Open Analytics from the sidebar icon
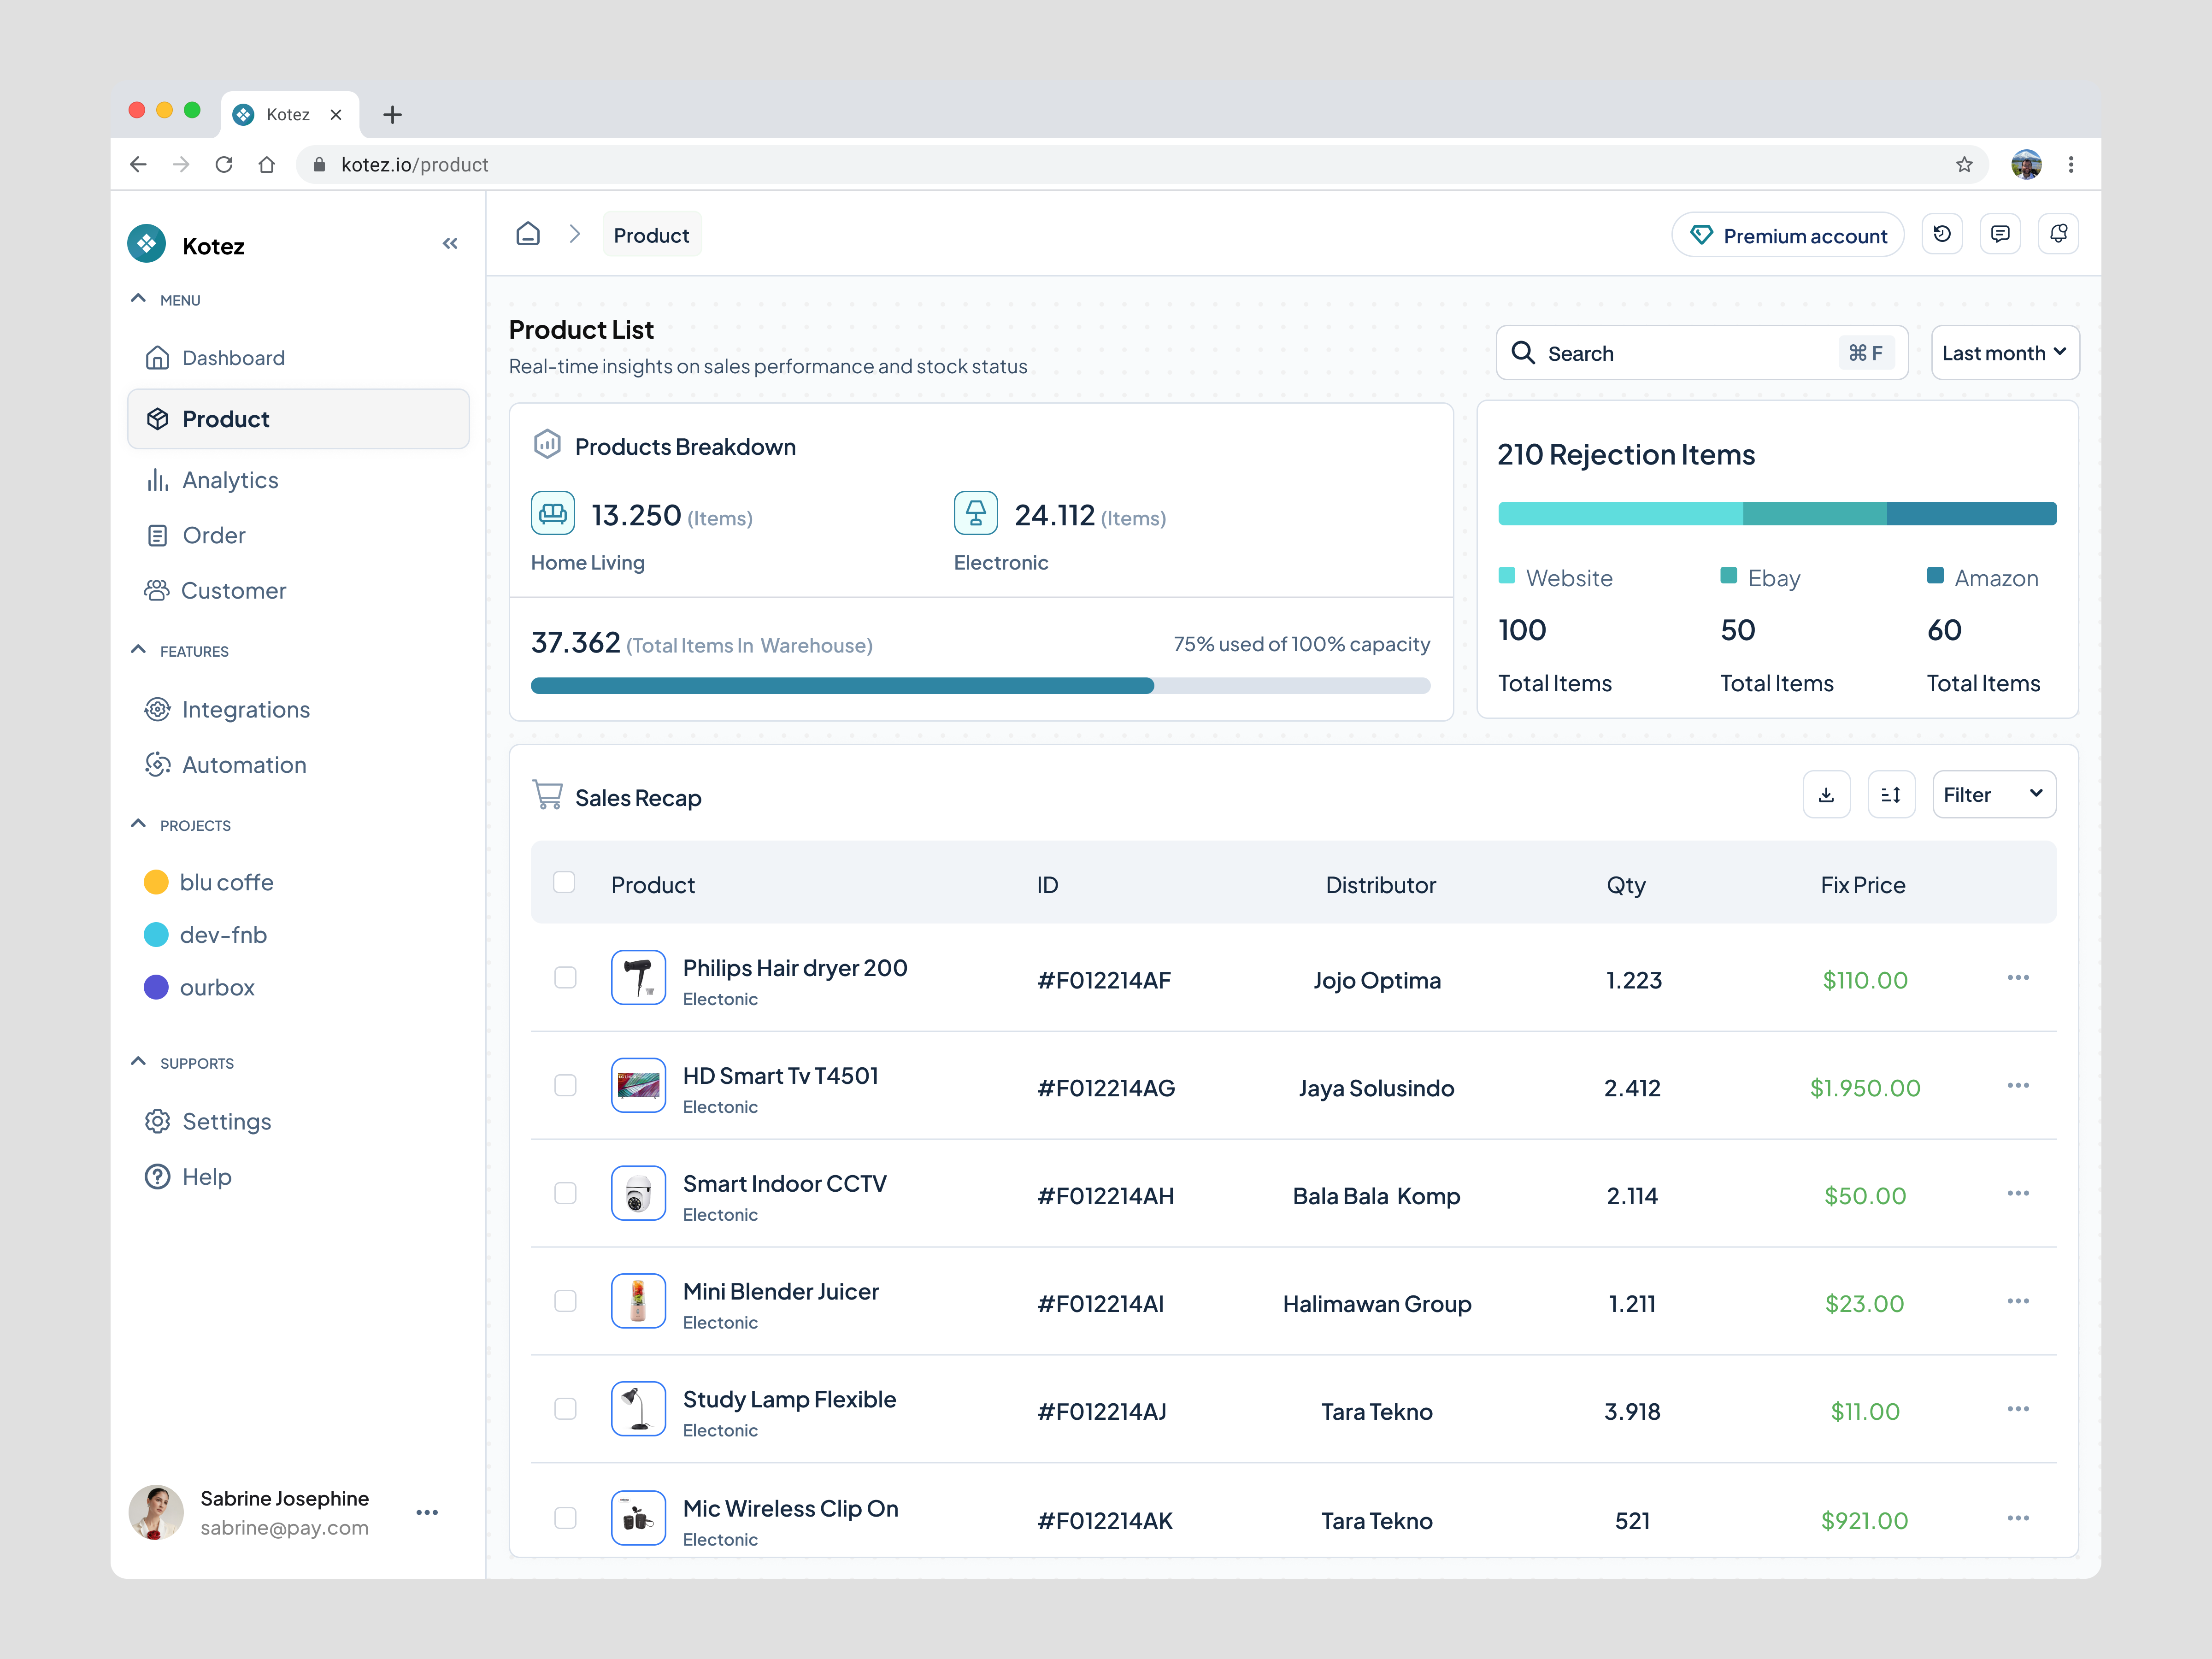The width and height of the screenshot is (2212, 1659). tap(158, 479)
